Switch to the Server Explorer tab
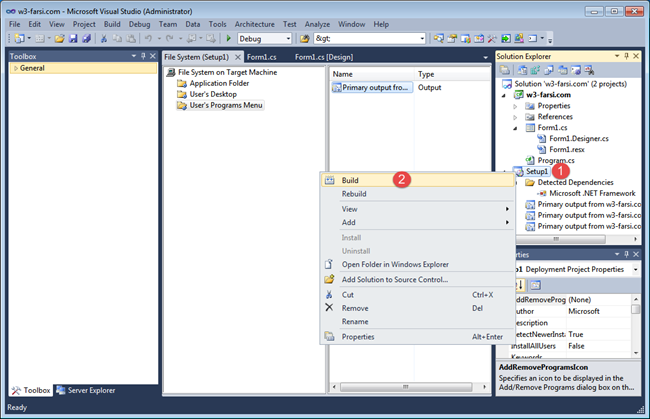The image size is (650, 419). click(x=86, y=390)
